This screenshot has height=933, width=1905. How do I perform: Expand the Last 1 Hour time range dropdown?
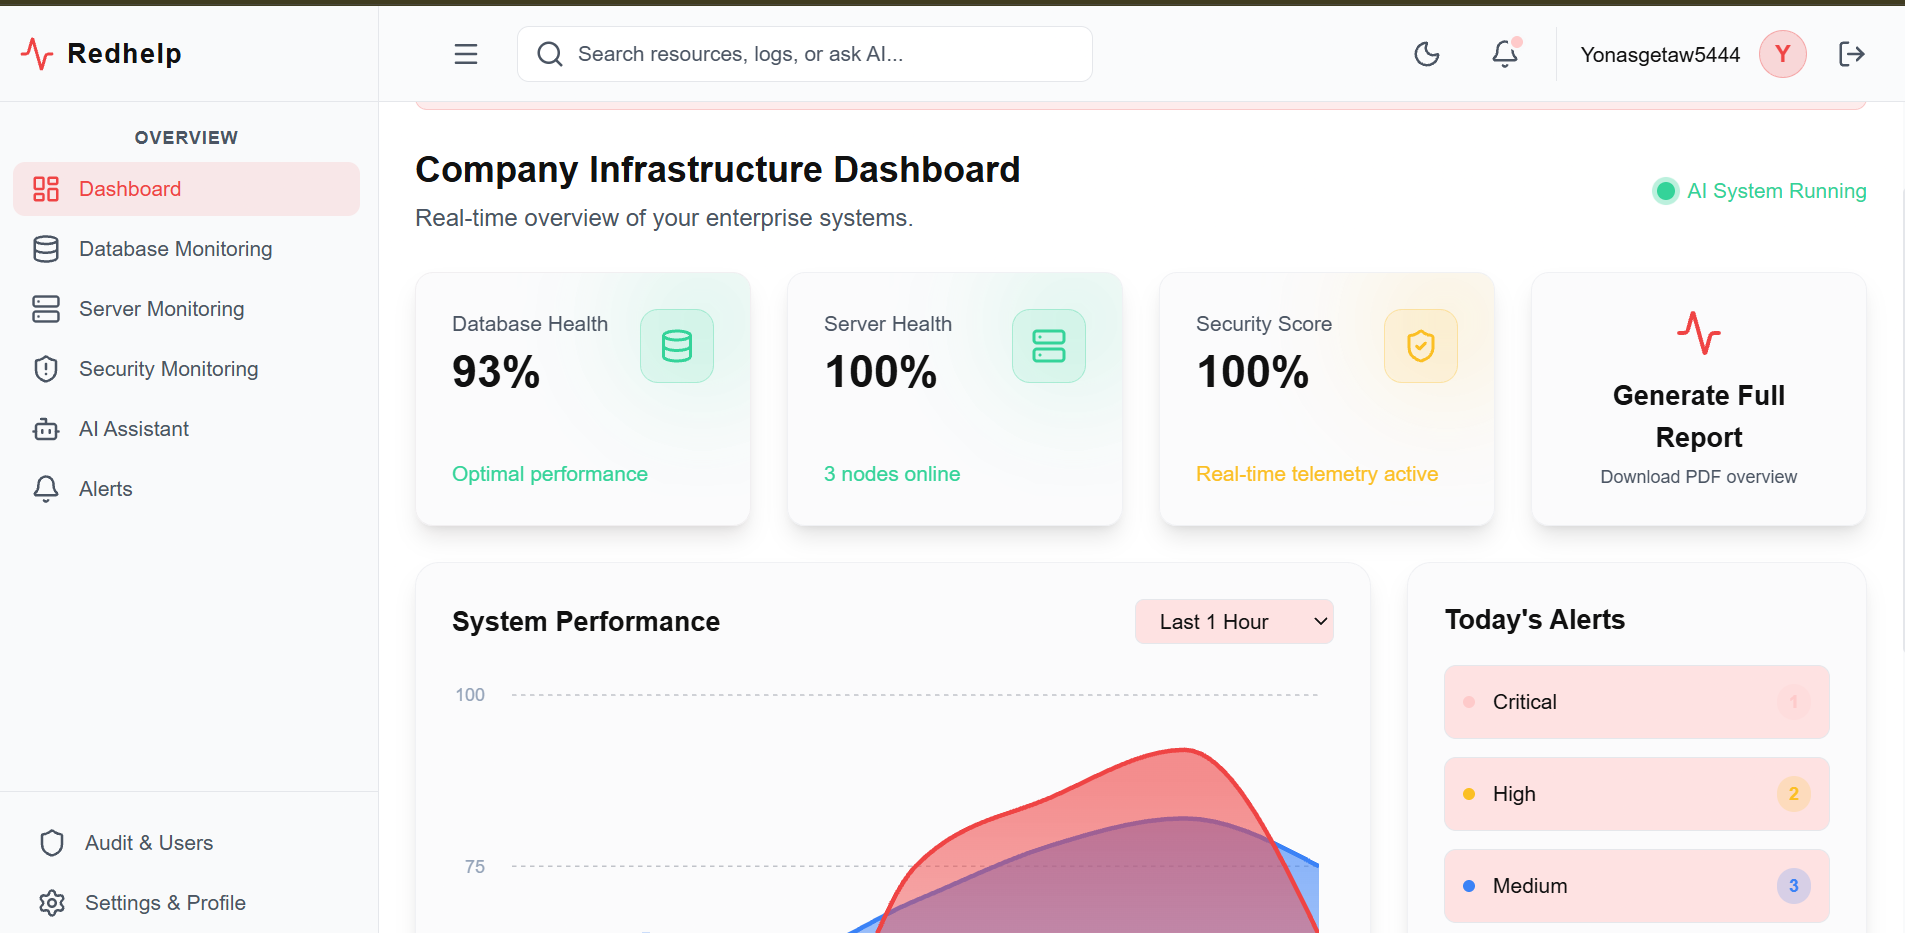click(1234, 622)
